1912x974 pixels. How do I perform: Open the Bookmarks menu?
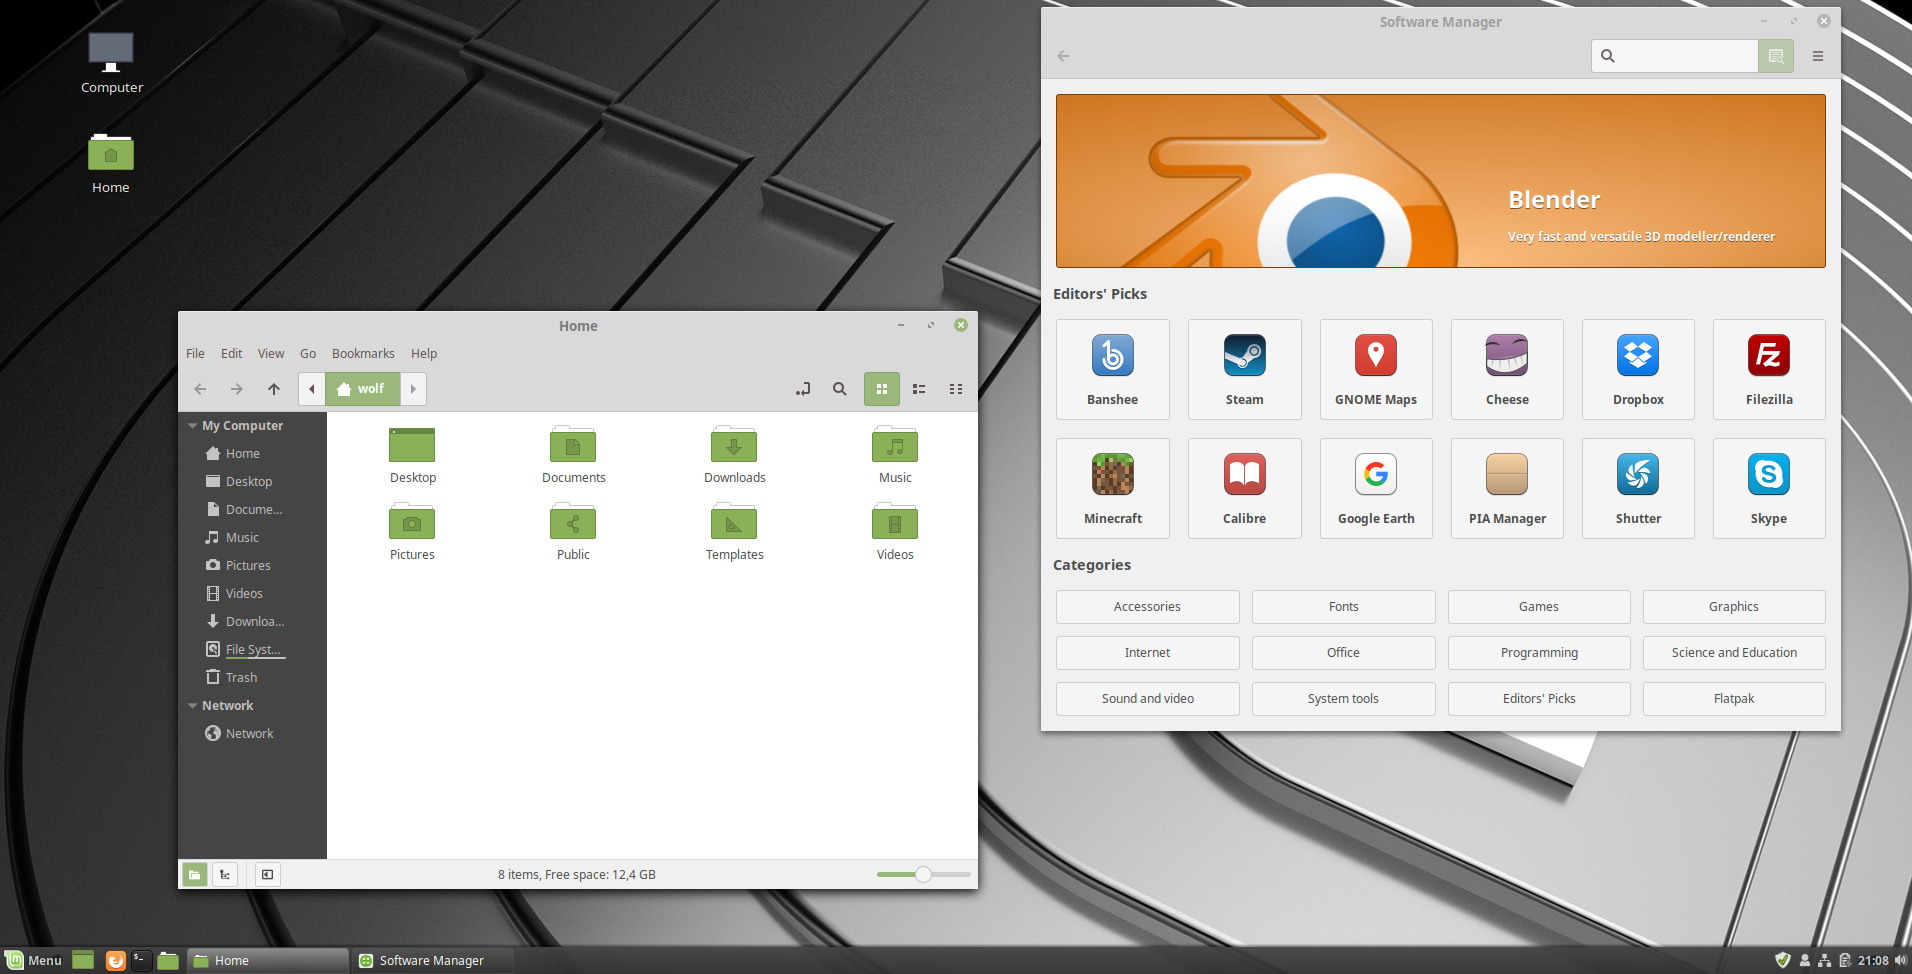click(363, 354)
